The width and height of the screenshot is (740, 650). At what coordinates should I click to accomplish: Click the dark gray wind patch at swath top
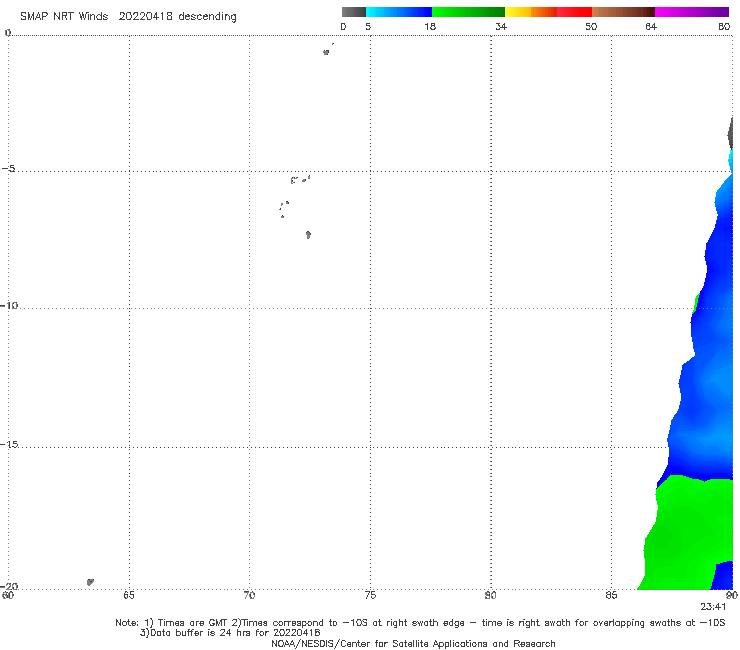[731, 133]
